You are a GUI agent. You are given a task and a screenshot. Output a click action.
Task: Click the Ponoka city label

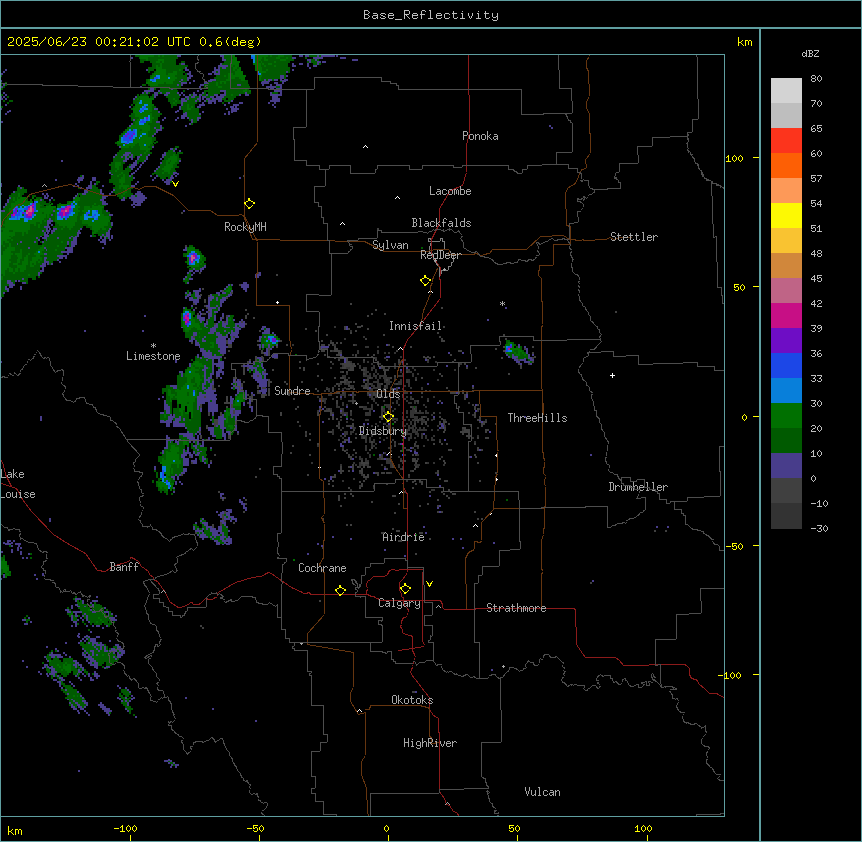480,136
